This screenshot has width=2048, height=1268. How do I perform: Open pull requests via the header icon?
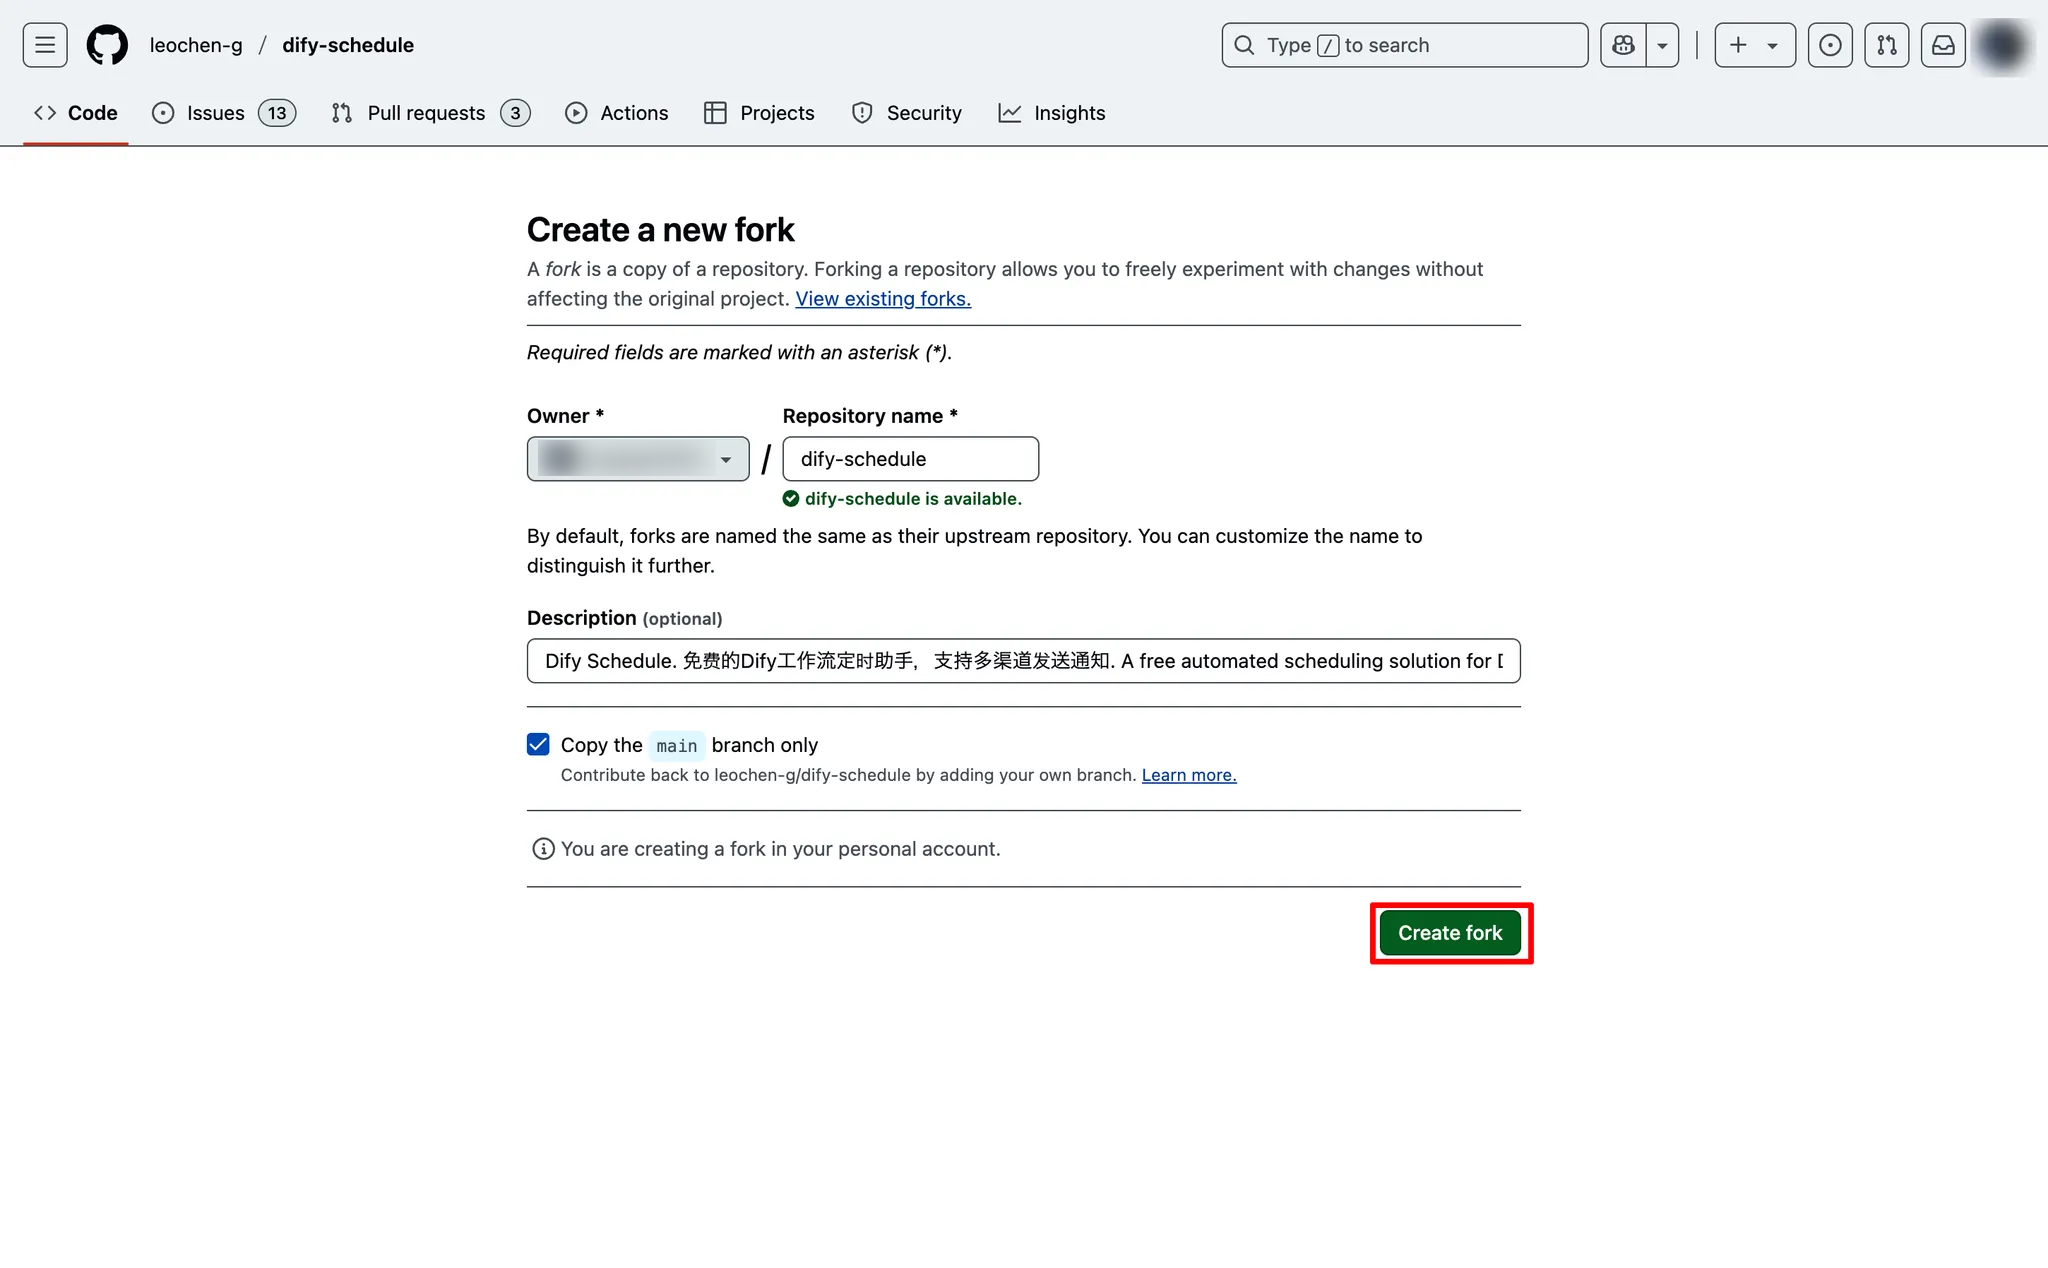(1887, 44)
